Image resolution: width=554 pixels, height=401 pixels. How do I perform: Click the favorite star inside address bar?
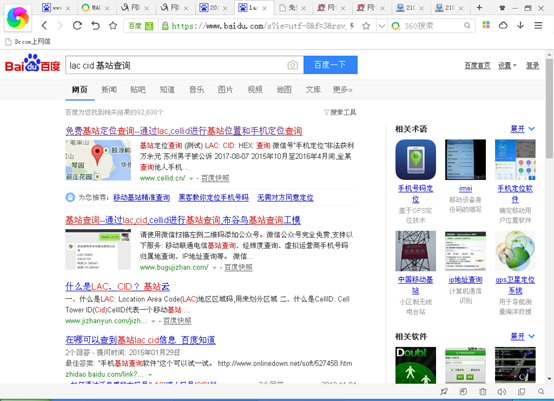[366, 25]
